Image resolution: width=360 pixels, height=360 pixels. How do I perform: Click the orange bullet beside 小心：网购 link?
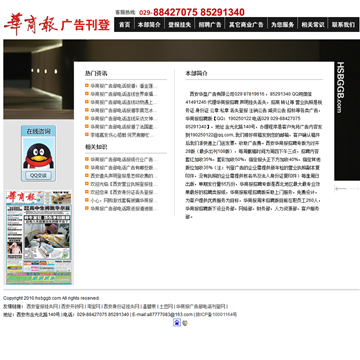point(87,200)
